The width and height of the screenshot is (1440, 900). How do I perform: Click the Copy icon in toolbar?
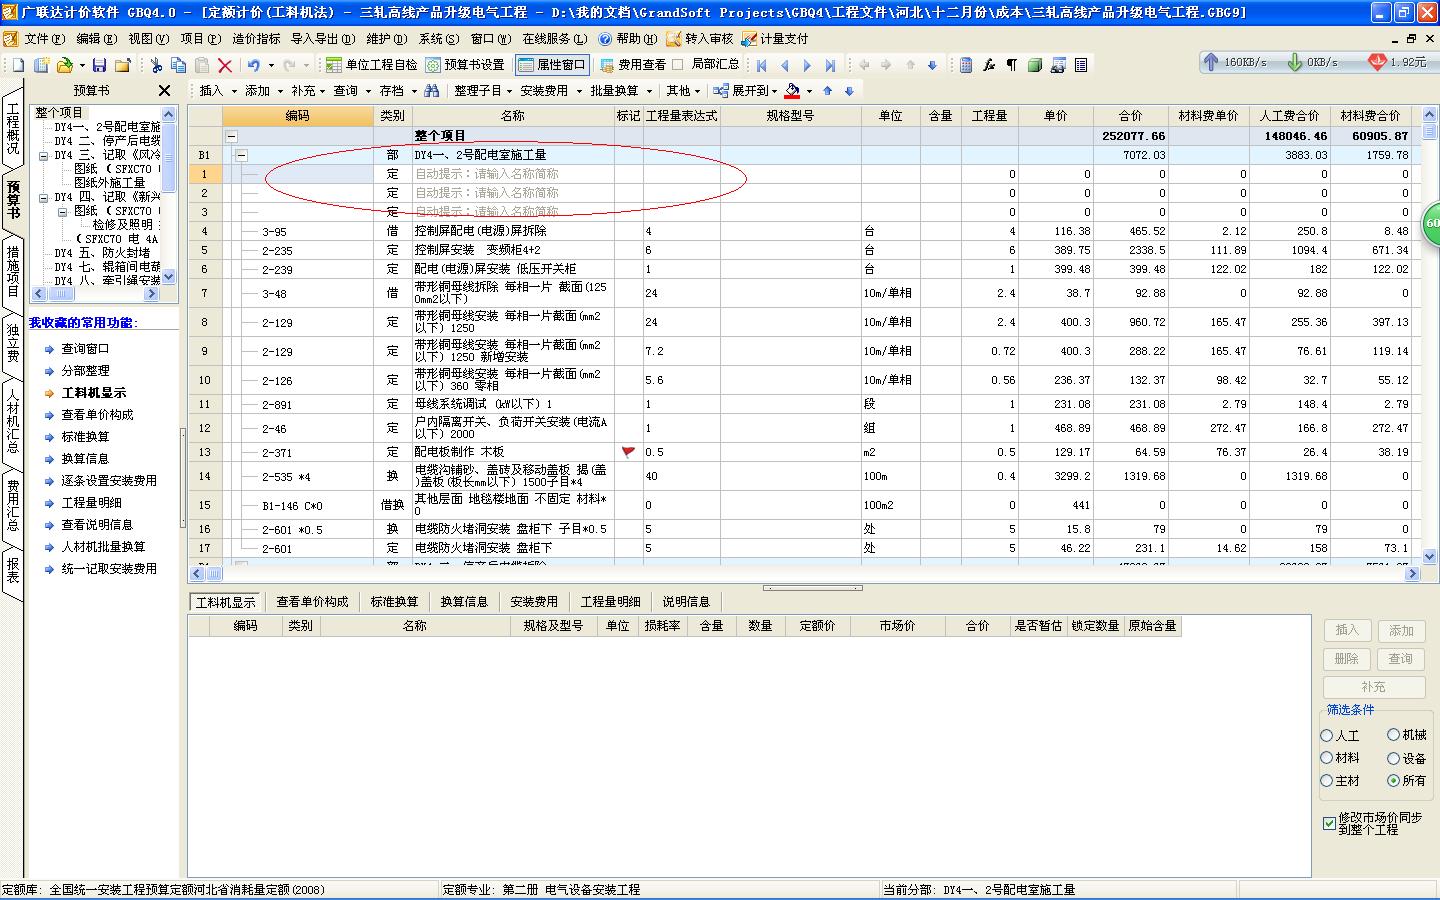point(179,65)
